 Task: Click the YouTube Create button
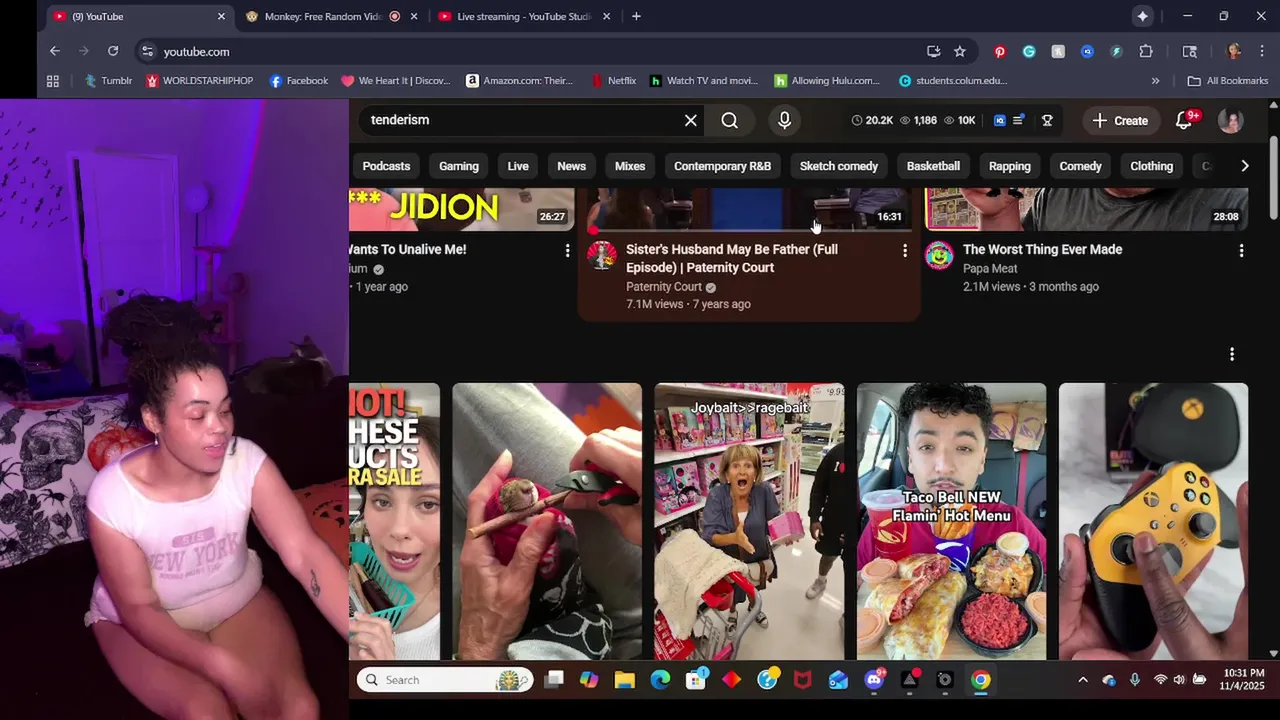point(1120,120)
